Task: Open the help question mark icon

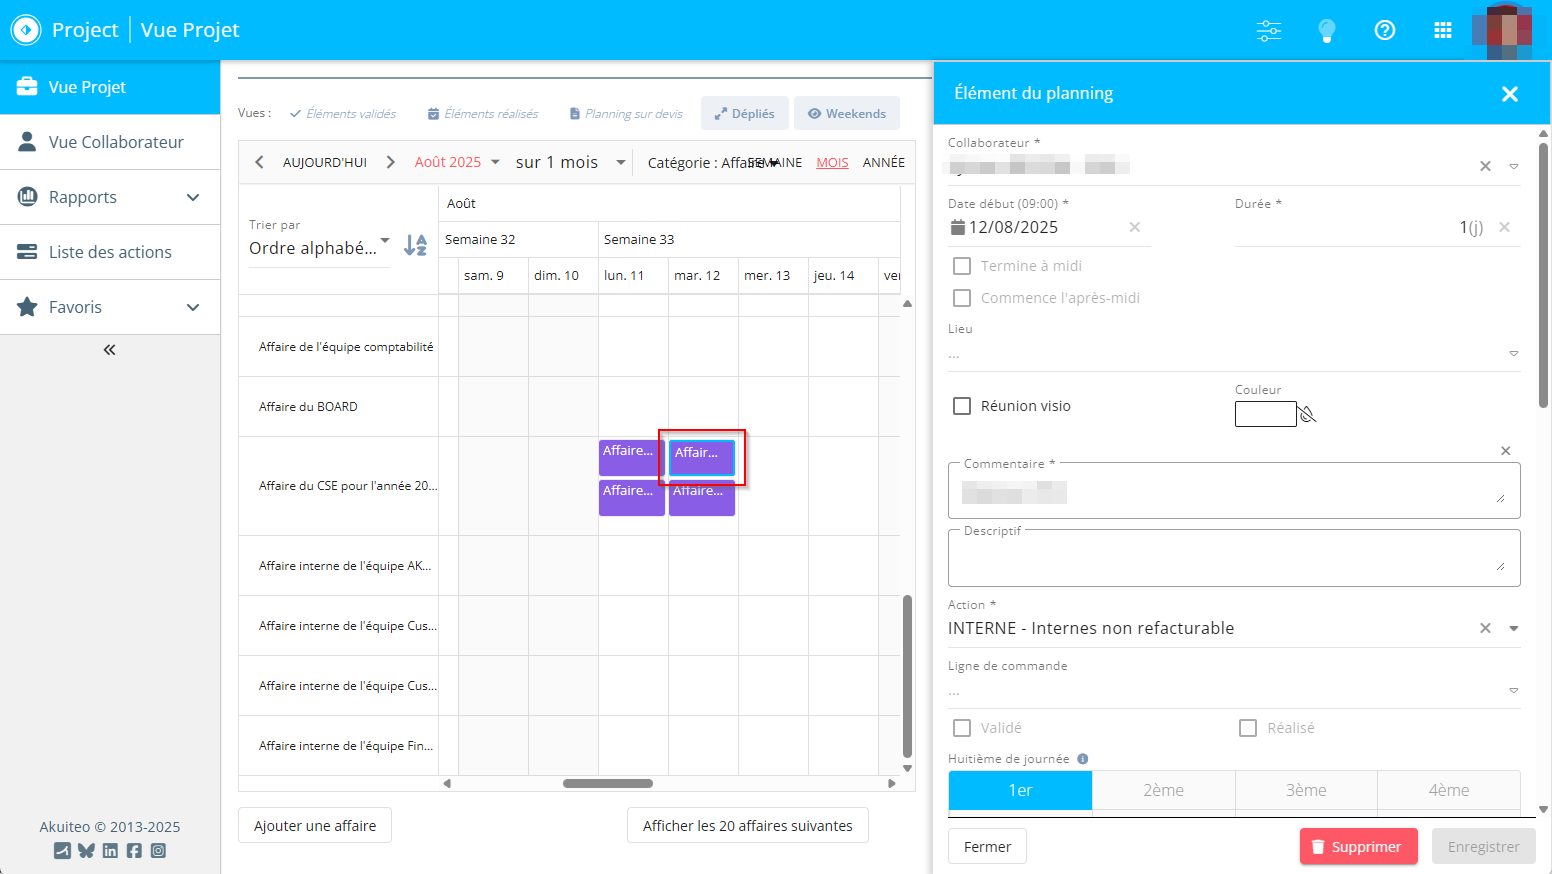Action: 1384,30
